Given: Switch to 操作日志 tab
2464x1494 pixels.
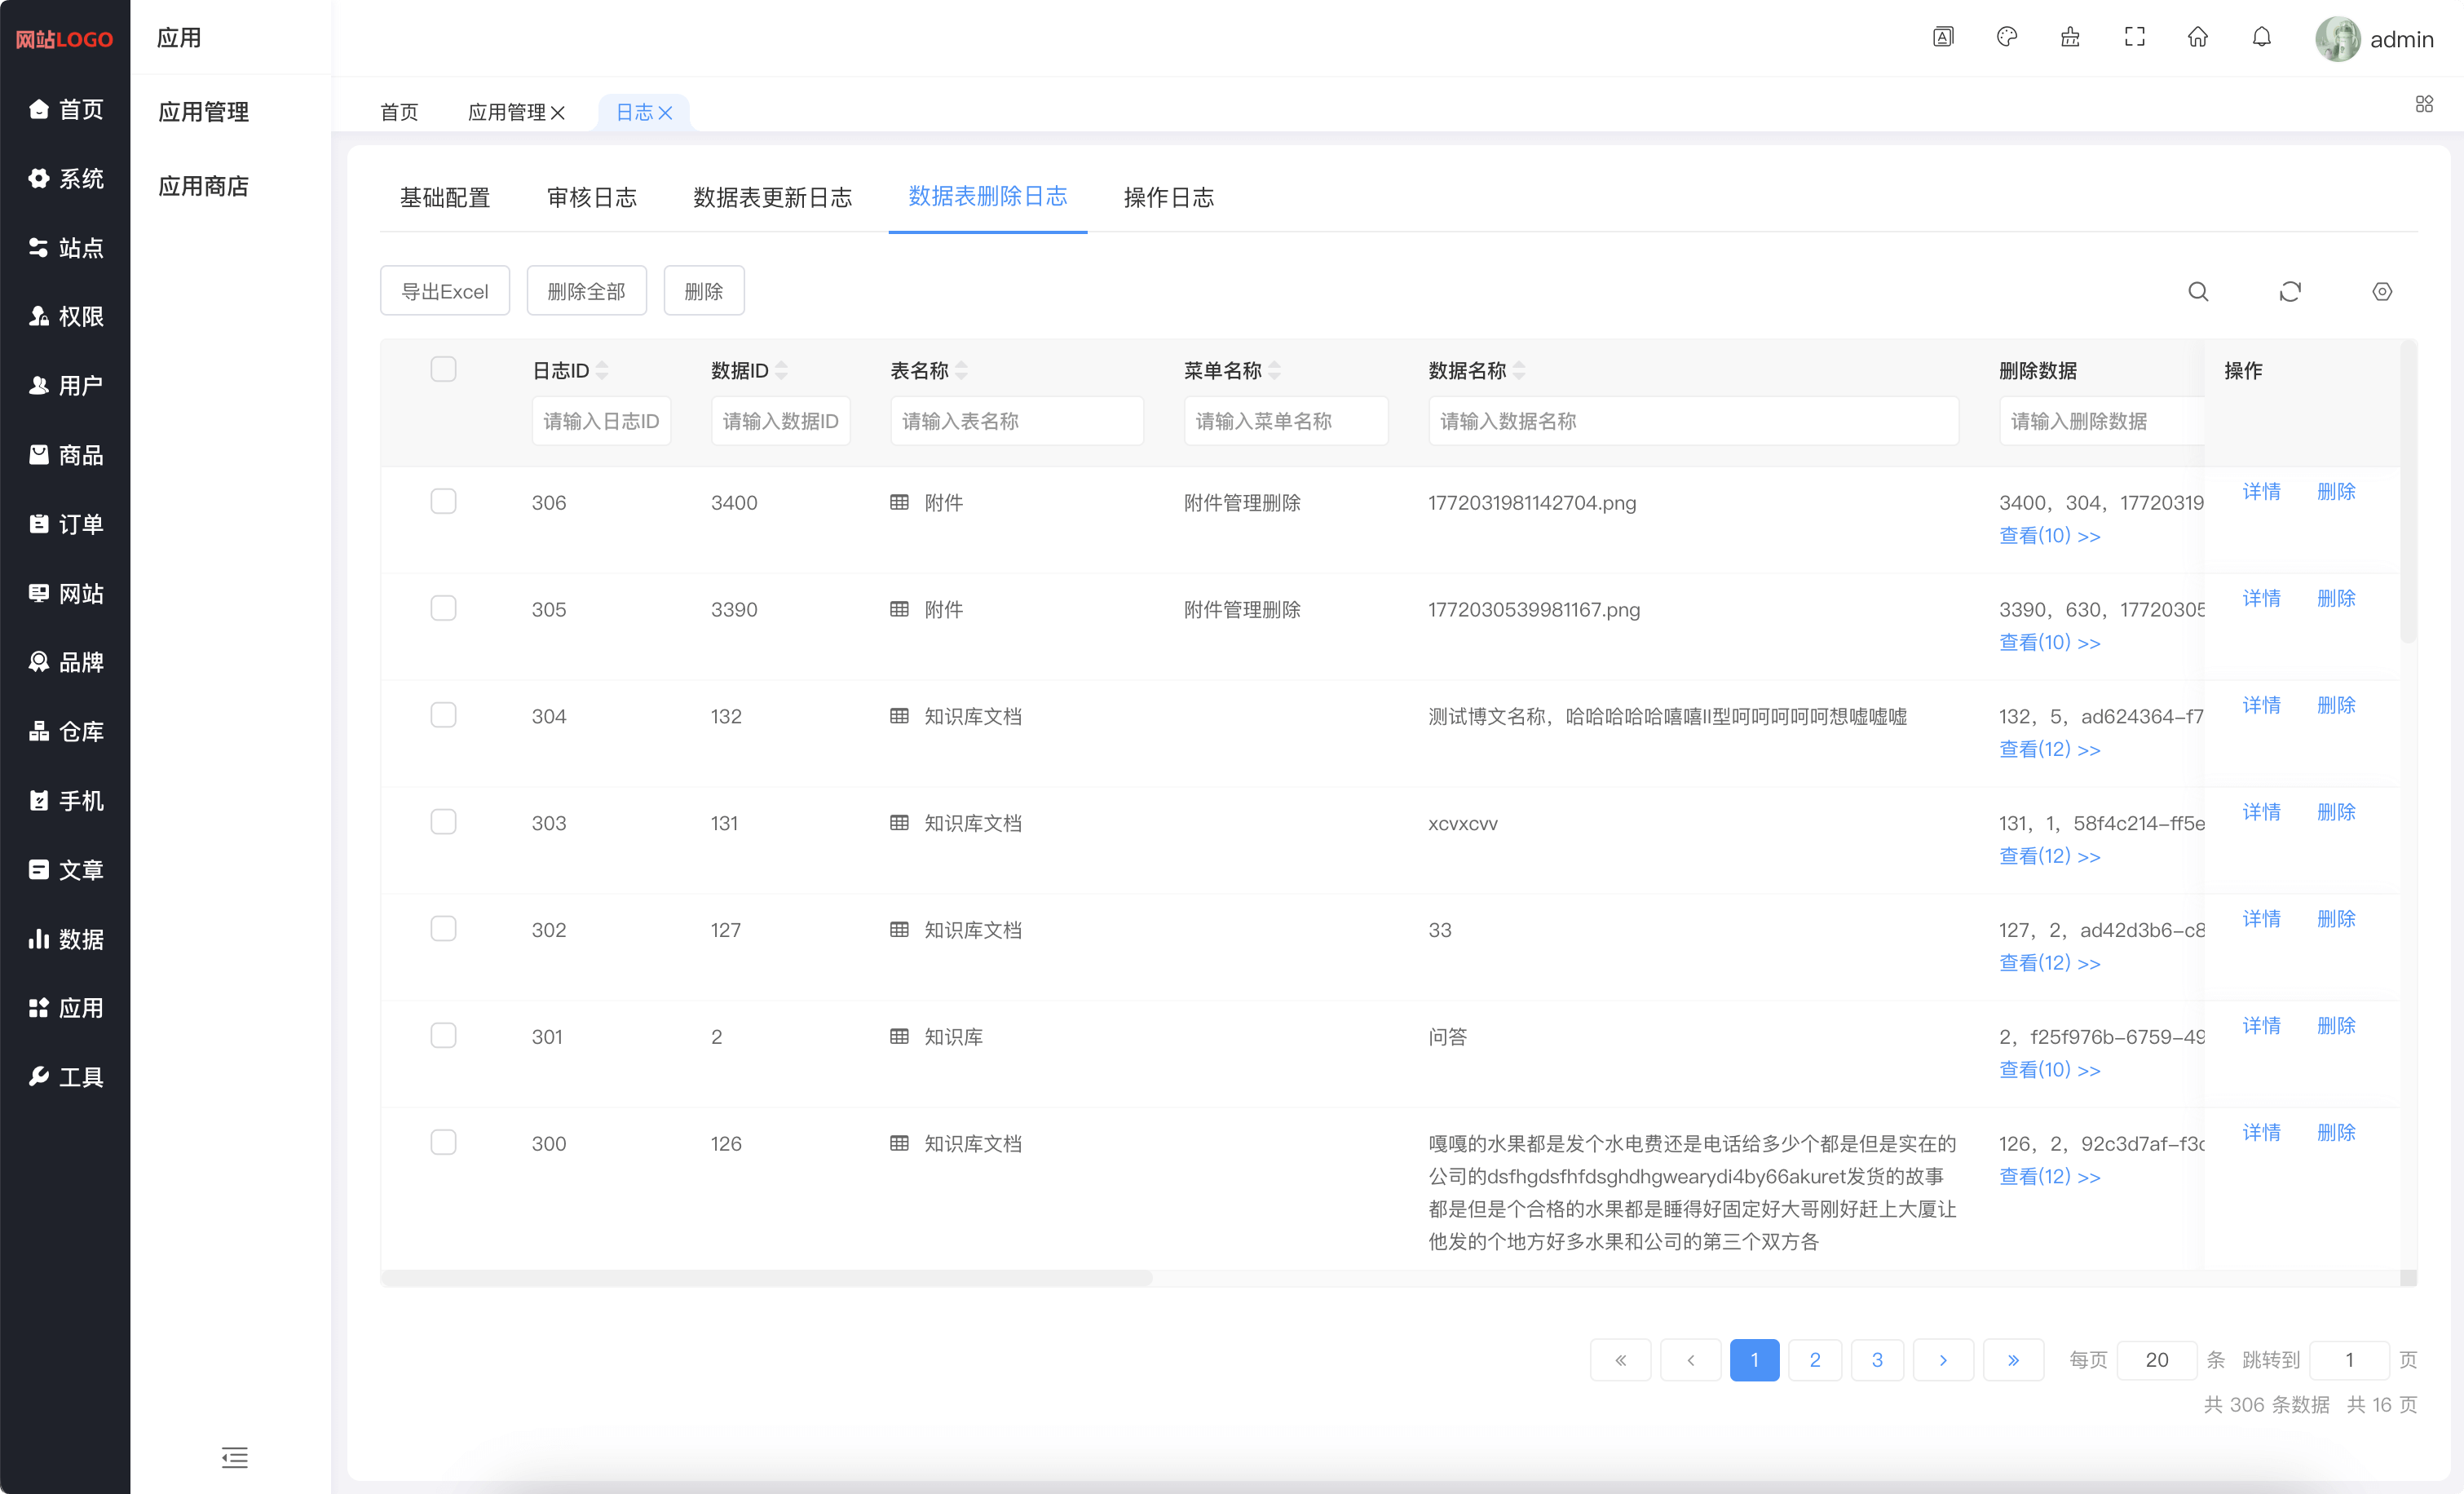Looking at the screenshot, I should pos(1168,197).
